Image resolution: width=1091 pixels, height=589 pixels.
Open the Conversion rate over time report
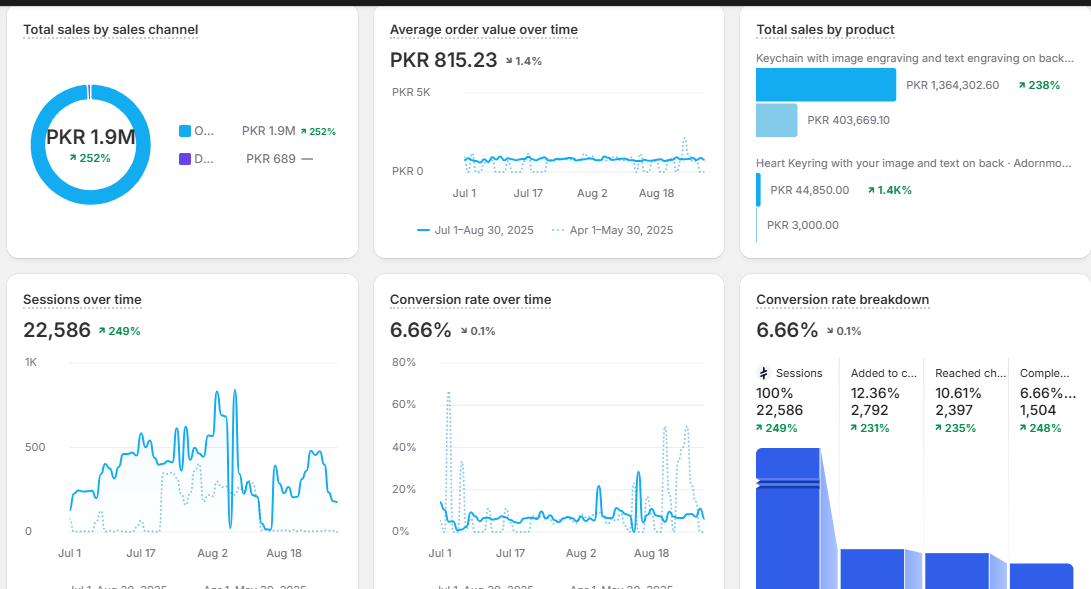point(470,300)
